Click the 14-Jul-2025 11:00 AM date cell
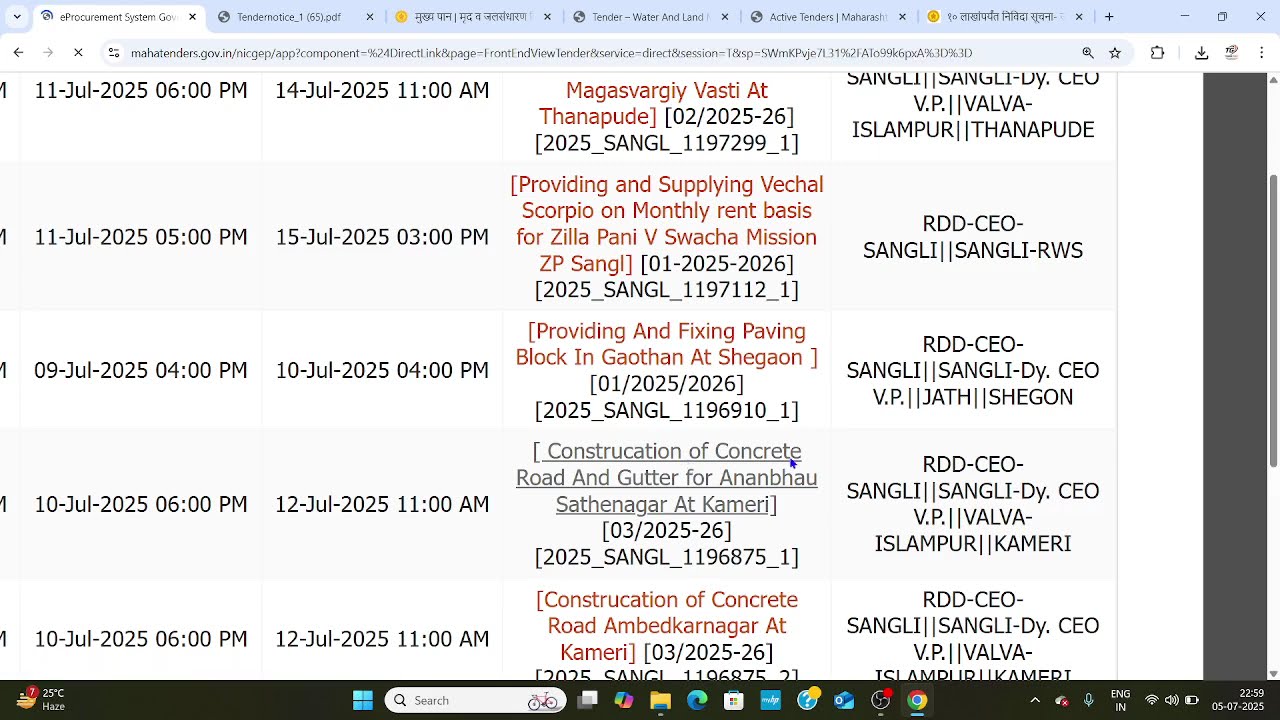 tap(382, 90)
